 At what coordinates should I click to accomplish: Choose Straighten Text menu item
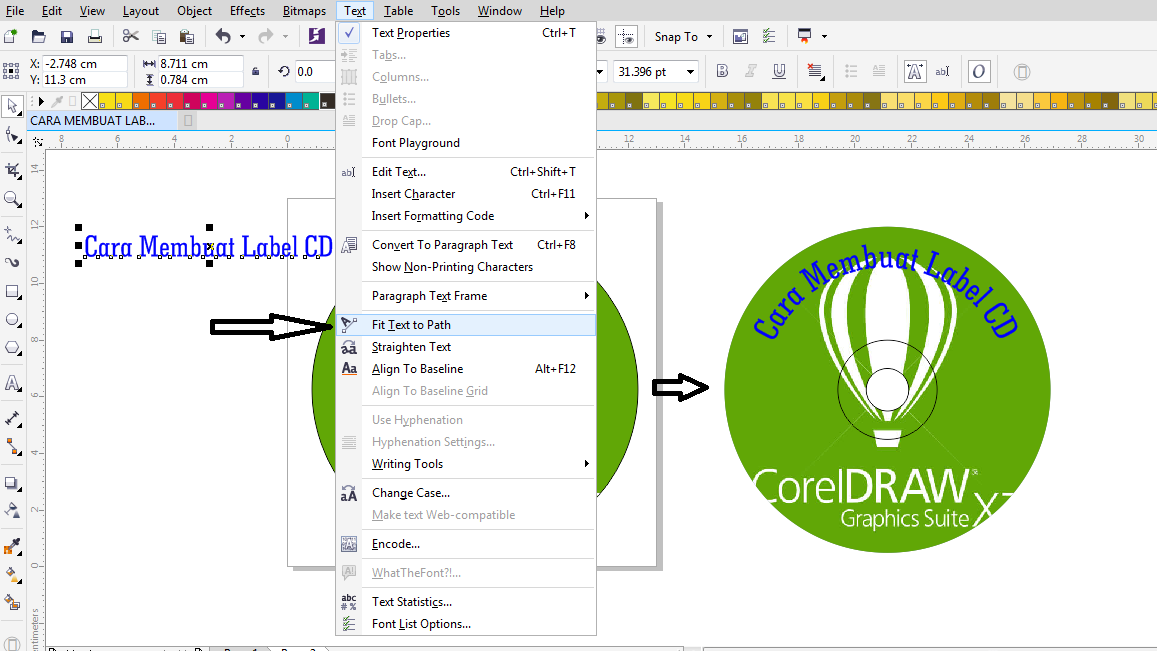click(466, 347)
